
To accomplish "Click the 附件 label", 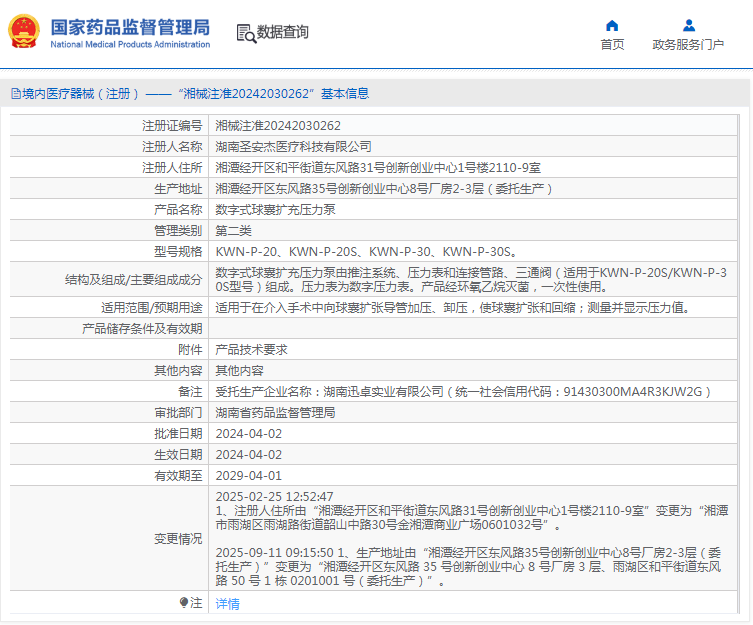I will pos(190,350).
